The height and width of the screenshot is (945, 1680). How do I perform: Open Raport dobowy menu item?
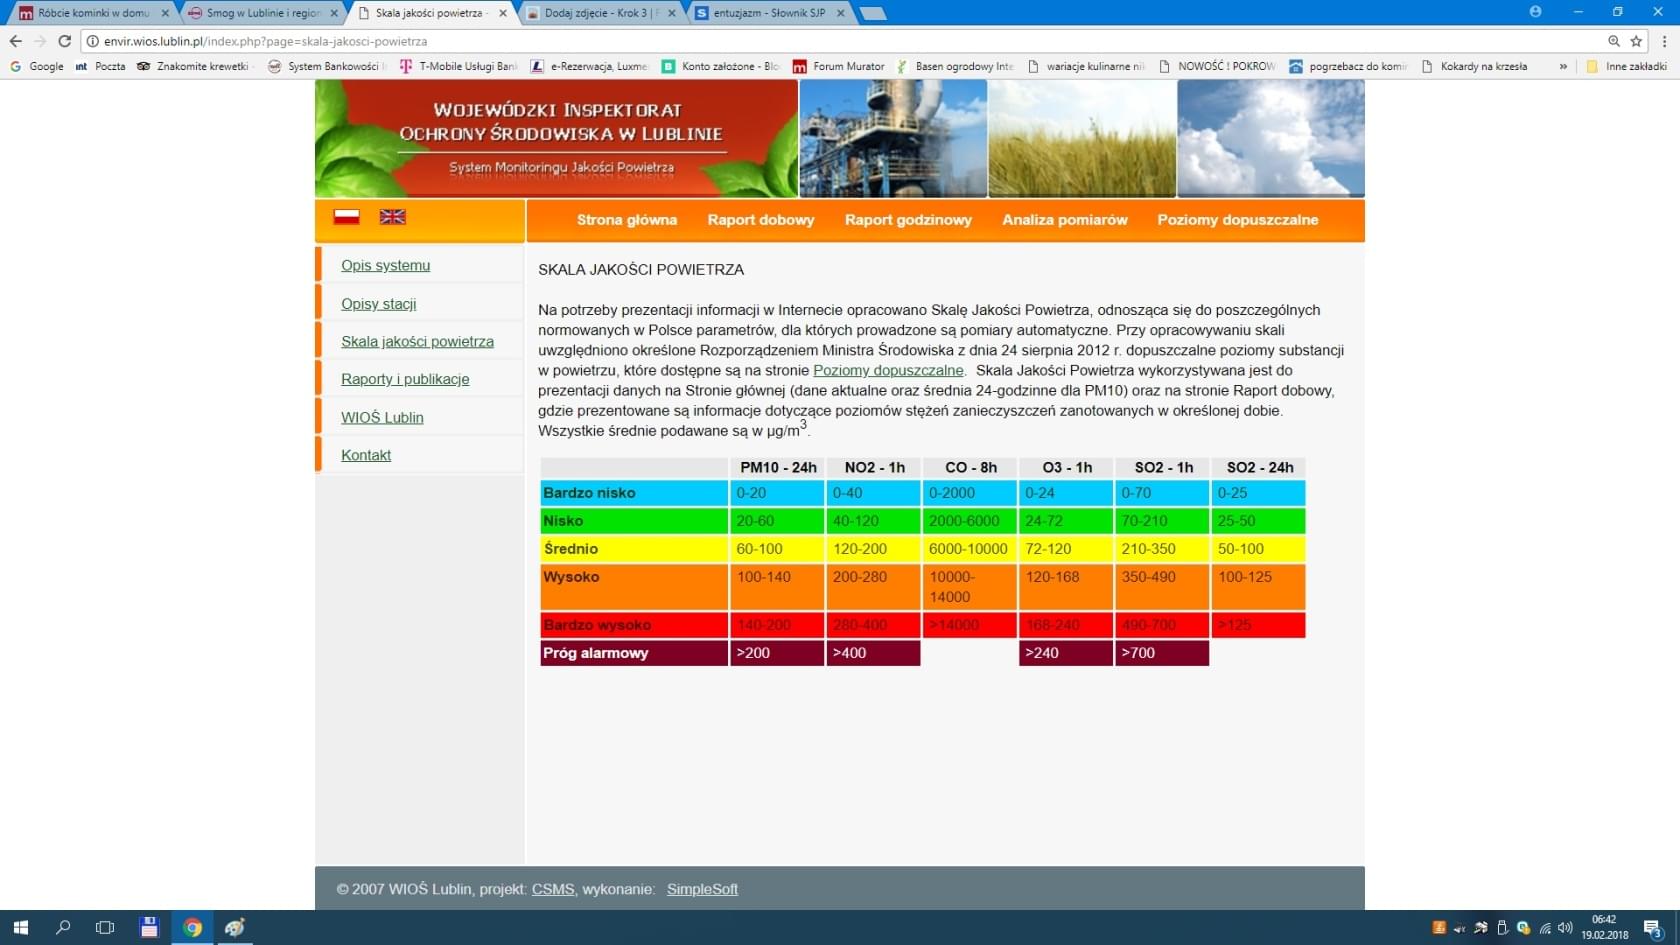(760, 220)
